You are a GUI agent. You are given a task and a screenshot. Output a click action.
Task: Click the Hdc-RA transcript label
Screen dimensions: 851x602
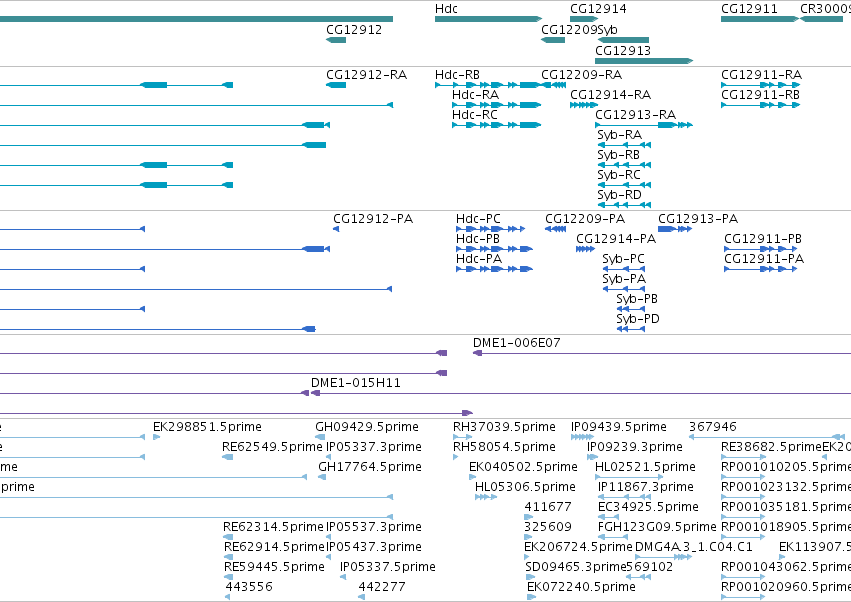475,94
